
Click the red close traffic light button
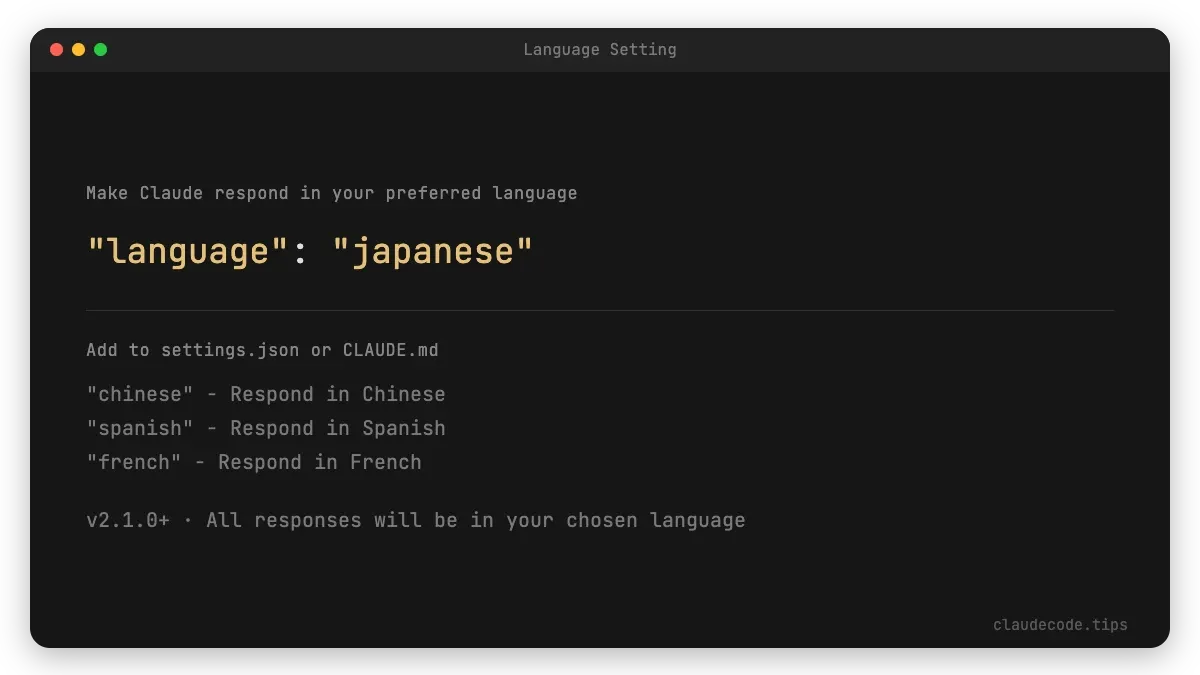(x=57, y=48)
